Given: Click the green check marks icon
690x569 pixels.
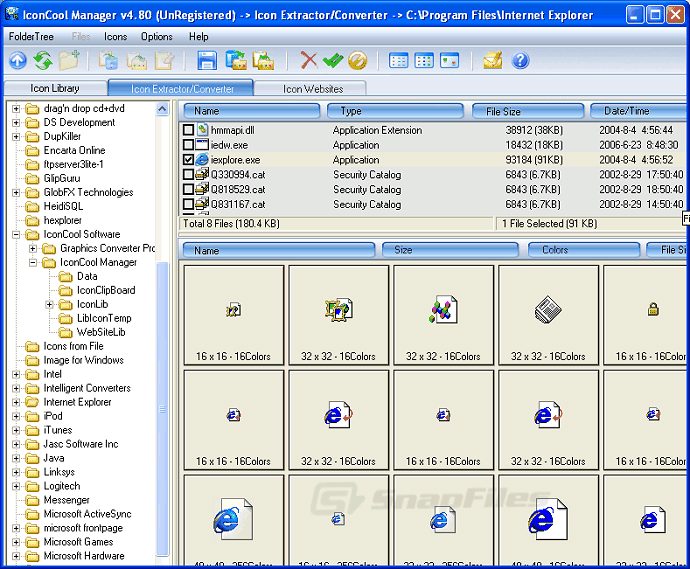Looking at the screenshot, I should (x=333, y=60).
